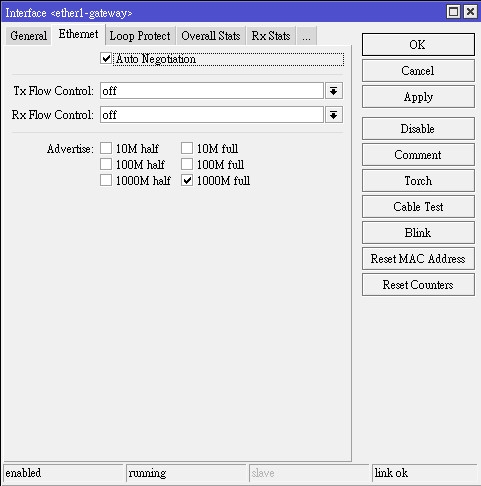Enable 10M full advertise option

[187, 148]
